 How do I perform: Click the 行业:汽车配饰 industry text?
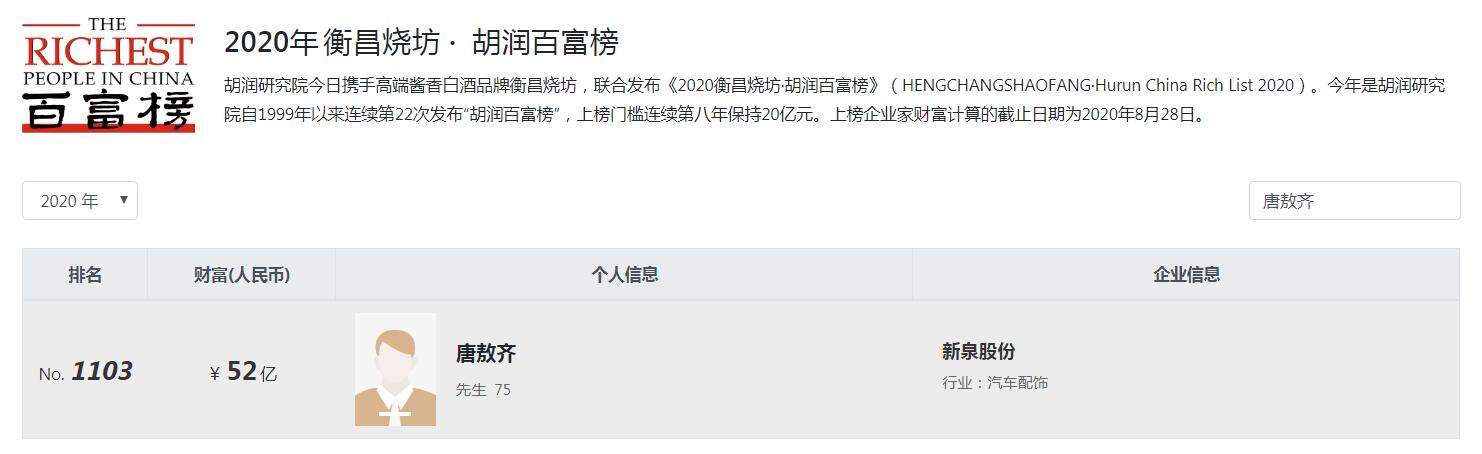(995, 382)
